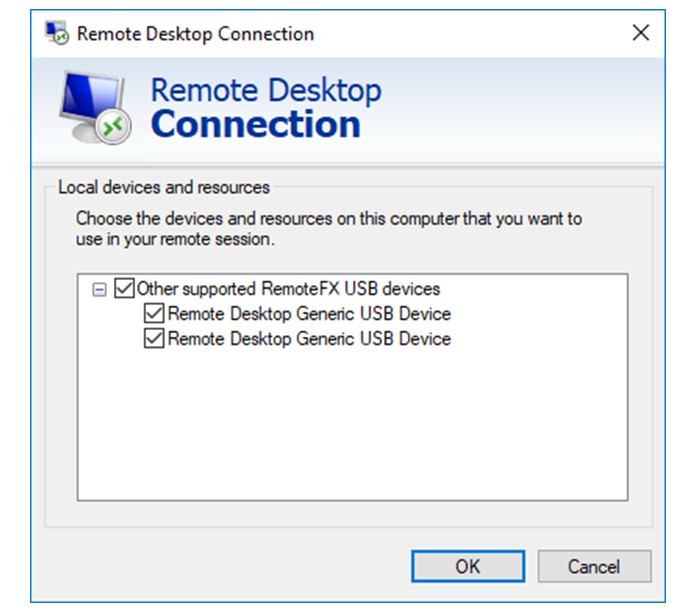The image size is (696, 612).
Task: Select the last Remote Desktop Generic USB Device label
Action: [309, 338]
